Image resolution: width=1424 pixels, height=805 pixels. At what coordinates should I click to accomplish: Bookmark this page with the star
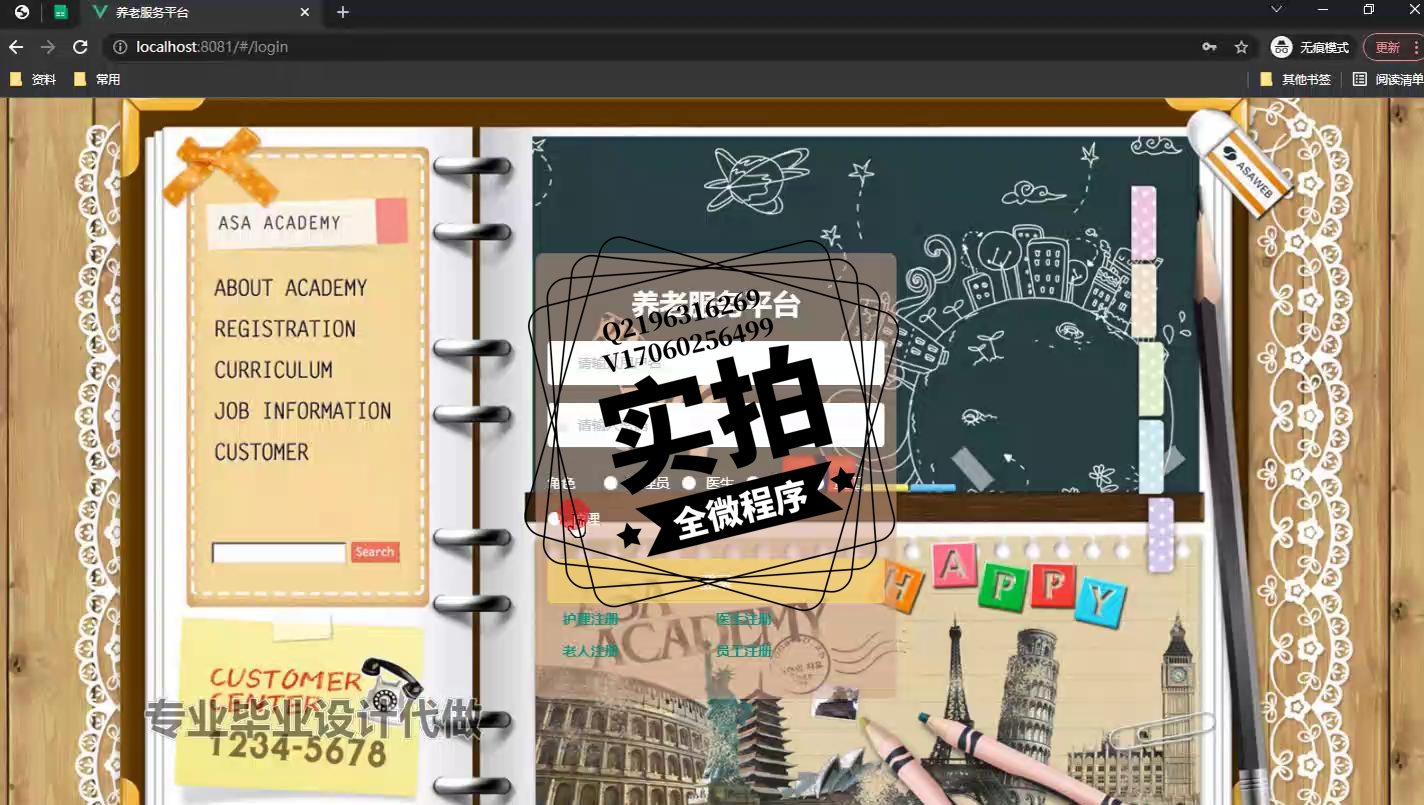(x=1241, y=47)
